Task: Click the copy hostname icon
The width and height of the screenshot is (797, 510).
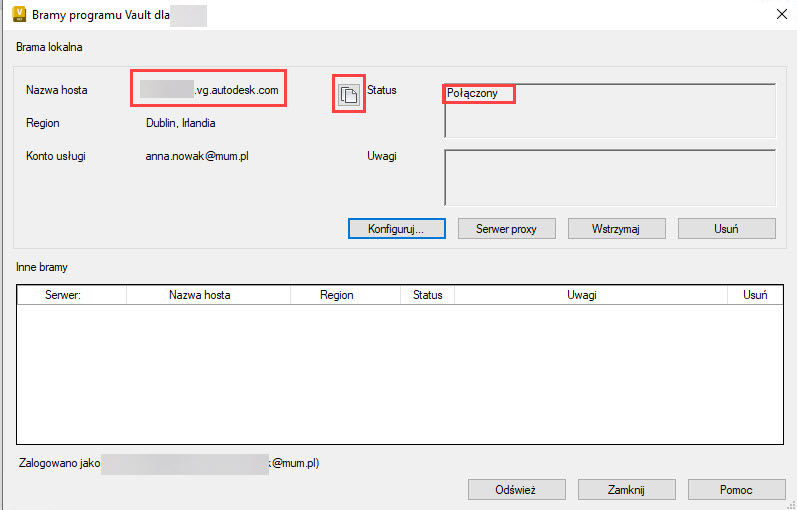Action: click(348, 95)
